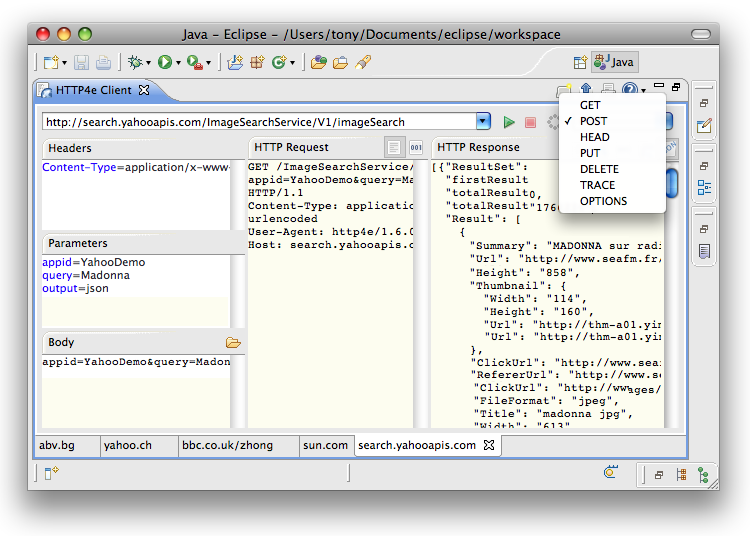Click the Java perspective button
The image size is (750, 536).
point(614,62)
